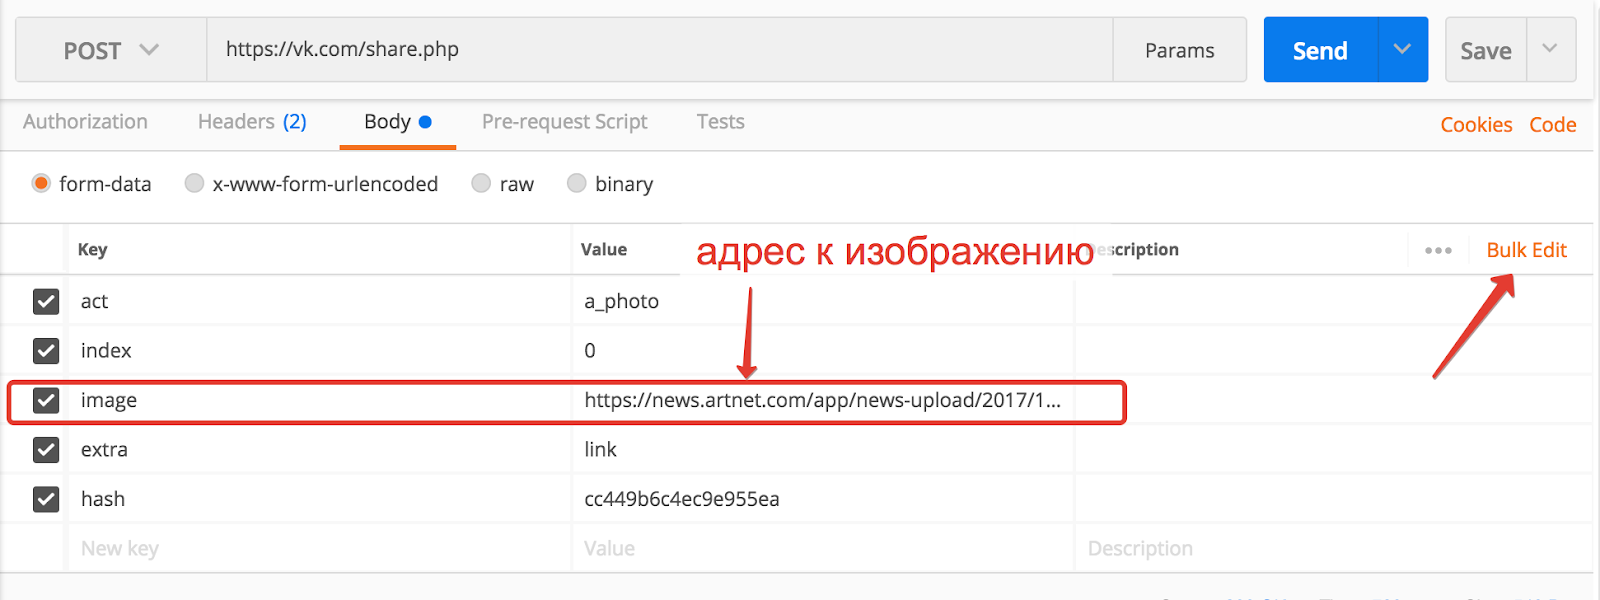Open the Pre-request Script tab
The height and width of the screenshot is (600, 1600).
click(x=564, y=122)
